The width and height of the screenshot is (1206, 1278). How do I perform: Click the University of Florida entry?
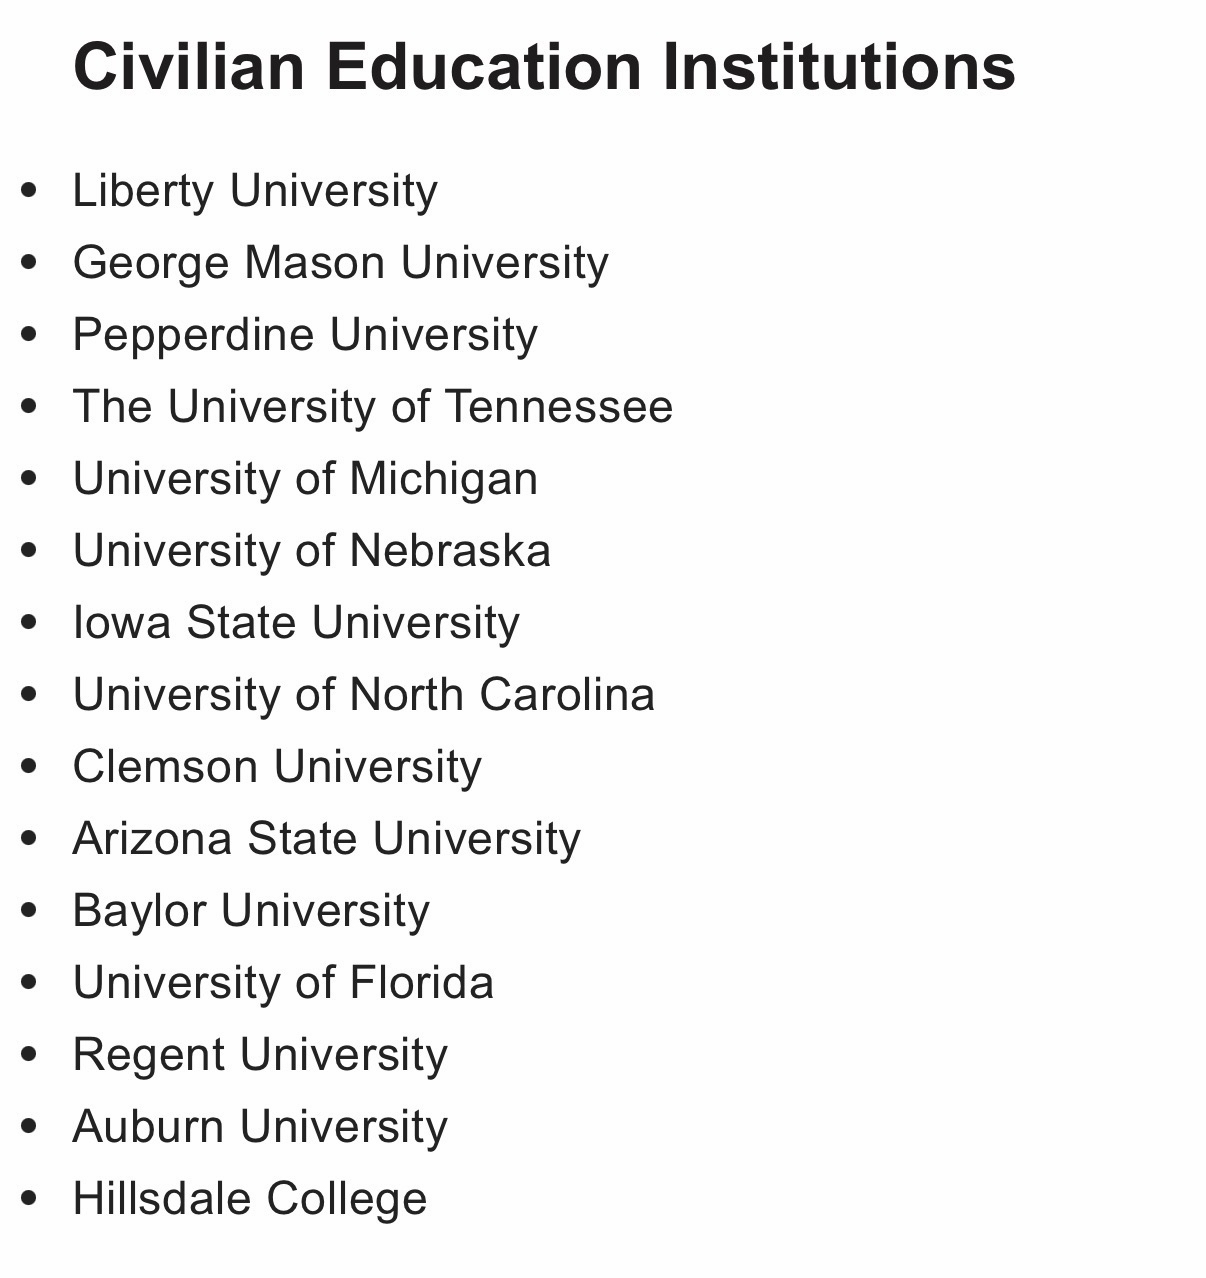283,983
